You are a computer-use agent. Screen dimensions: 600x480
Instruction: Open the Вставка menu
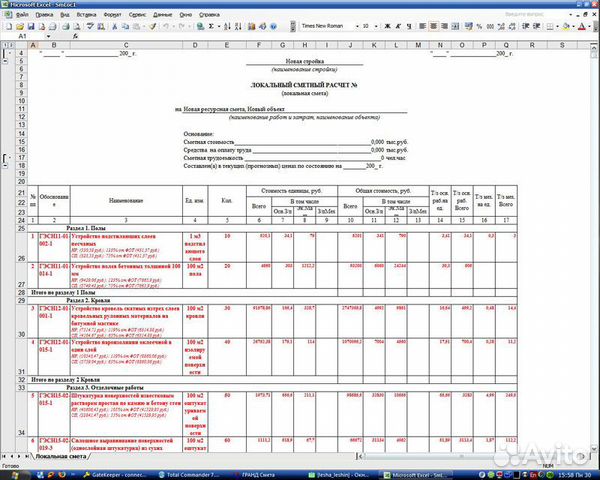pos(86,15)
